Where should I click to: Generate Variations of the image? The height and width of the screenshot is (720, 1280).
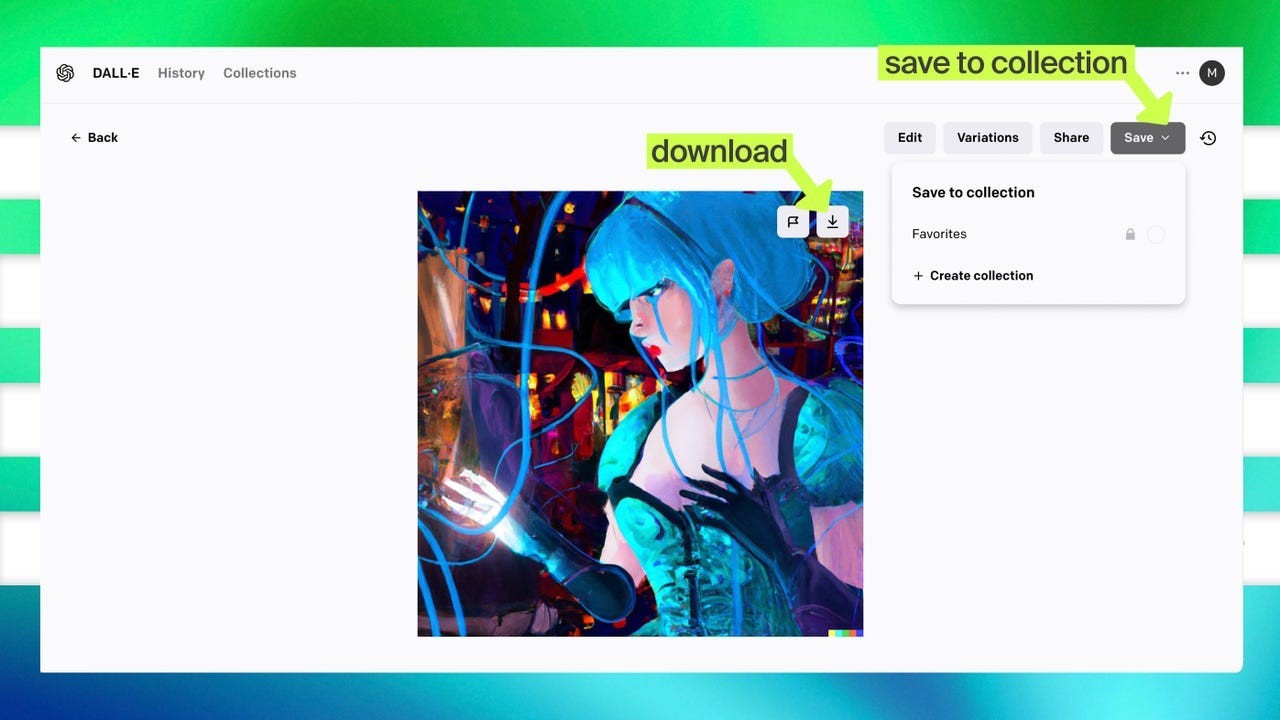987,138
